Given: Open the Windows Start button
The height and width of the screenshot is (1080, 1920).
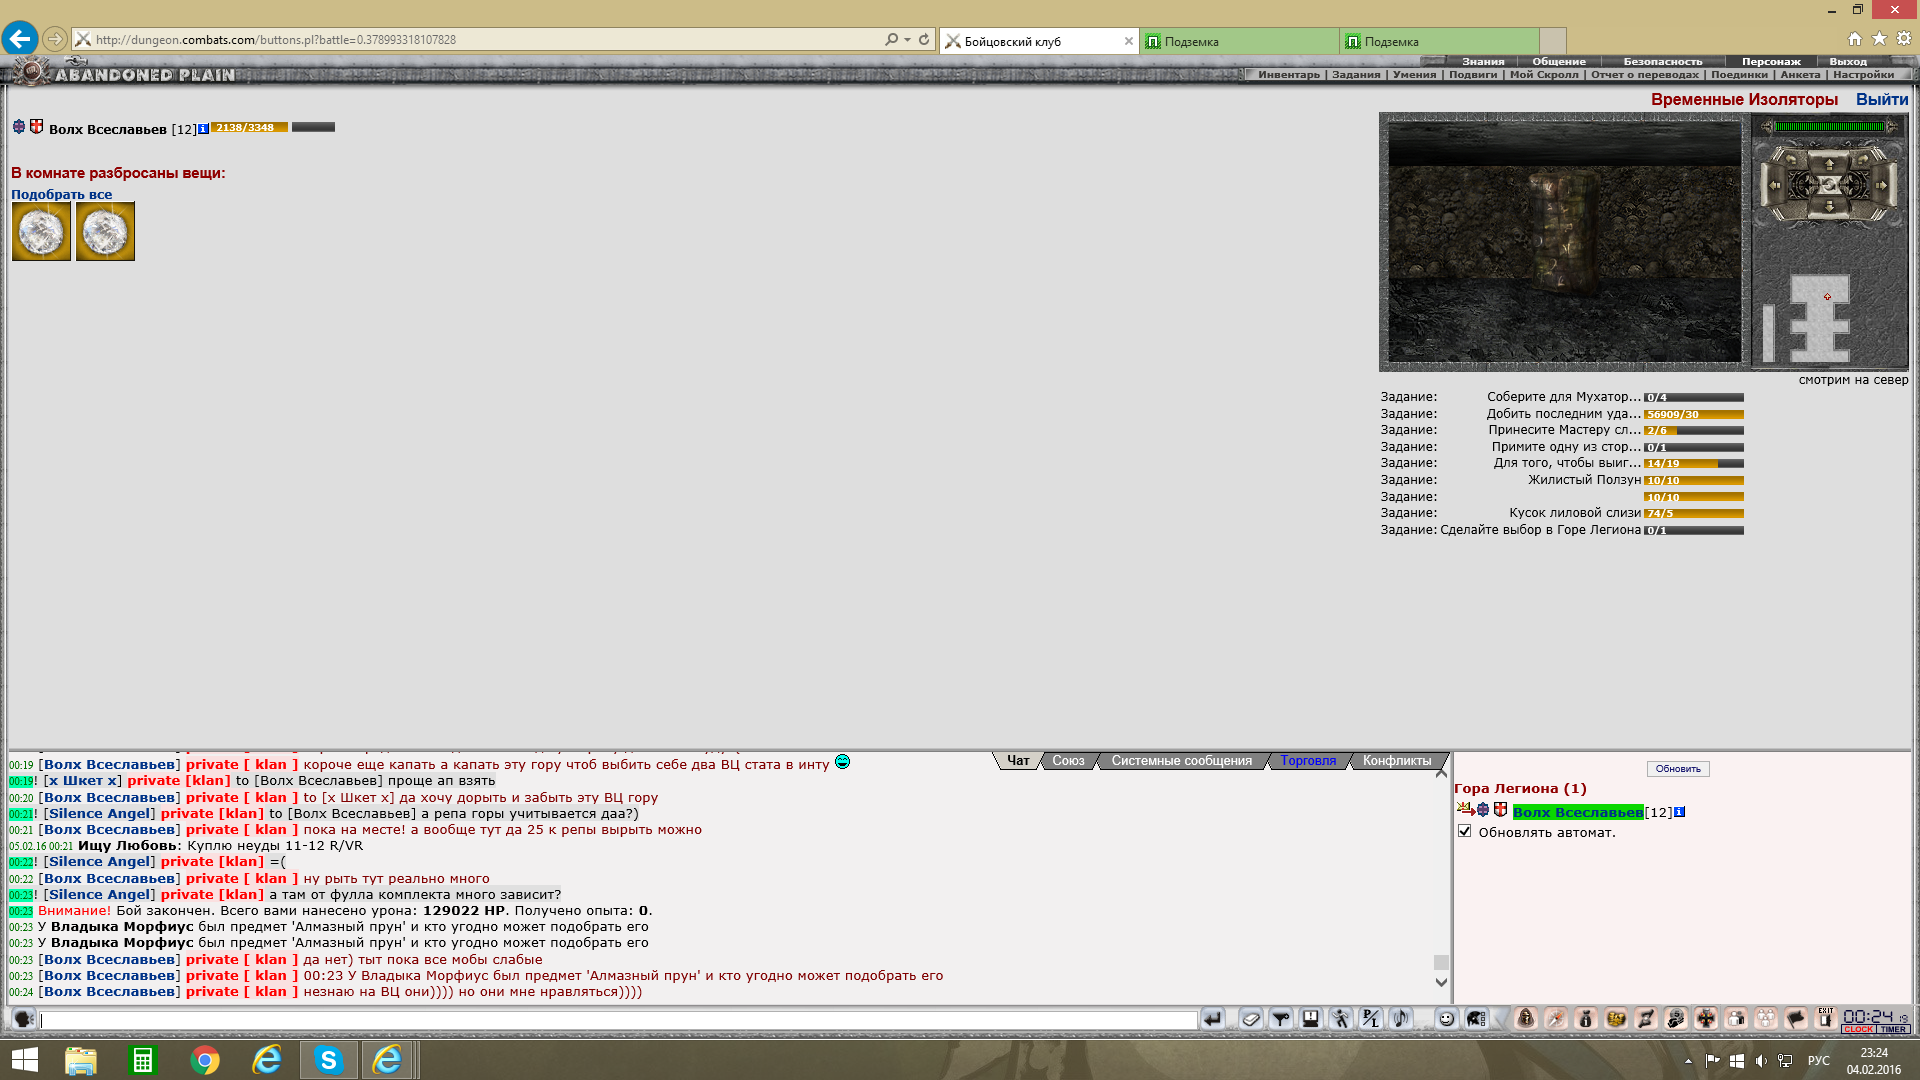Looking at the screenshot, I should [24, 1059].
